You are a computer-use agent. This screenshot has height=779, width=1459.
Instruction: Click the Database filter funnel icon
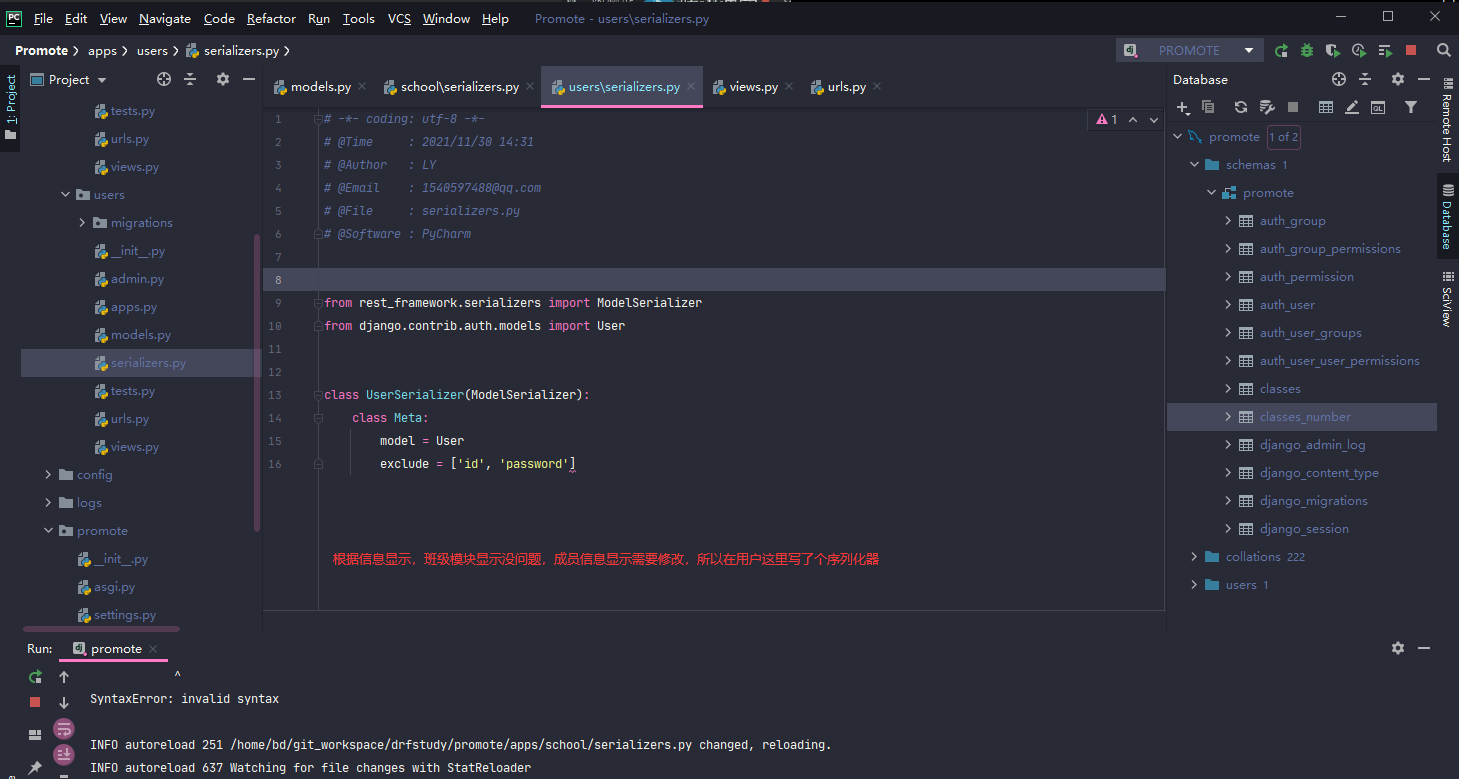point(1411,107)
